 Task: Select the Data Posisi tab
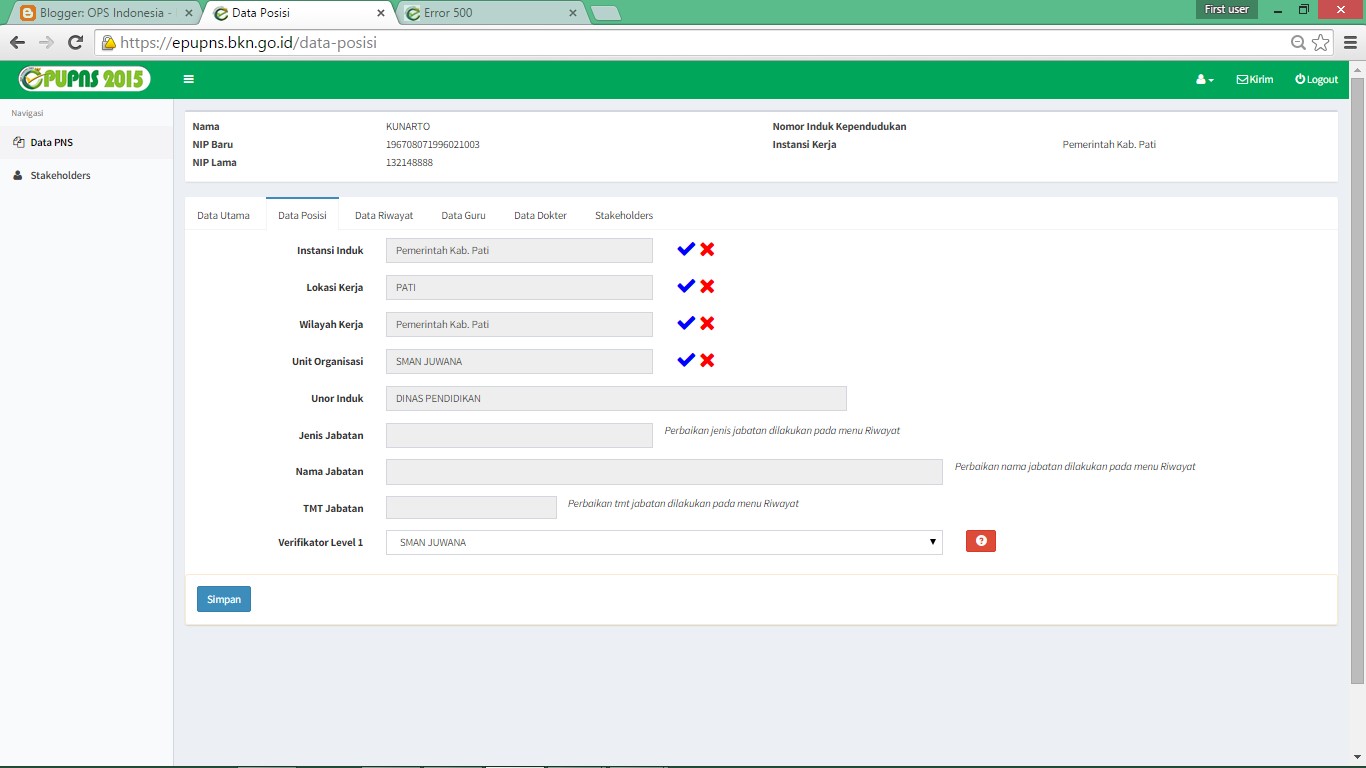(302, 215)
